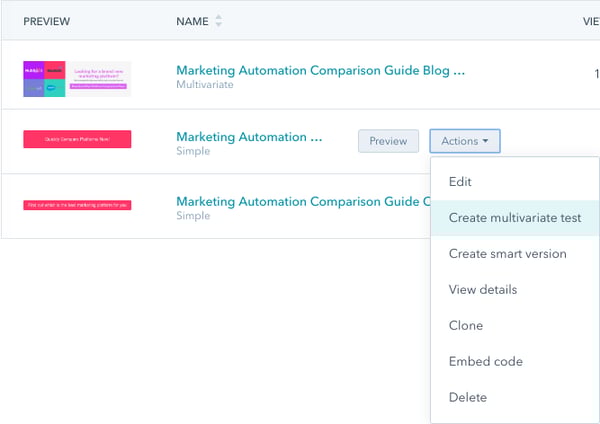Viewport: 600px width, 424px height.
Task: Open the third row Marketing Automation Comparison Guide link
Action: [x=300, y=201]
